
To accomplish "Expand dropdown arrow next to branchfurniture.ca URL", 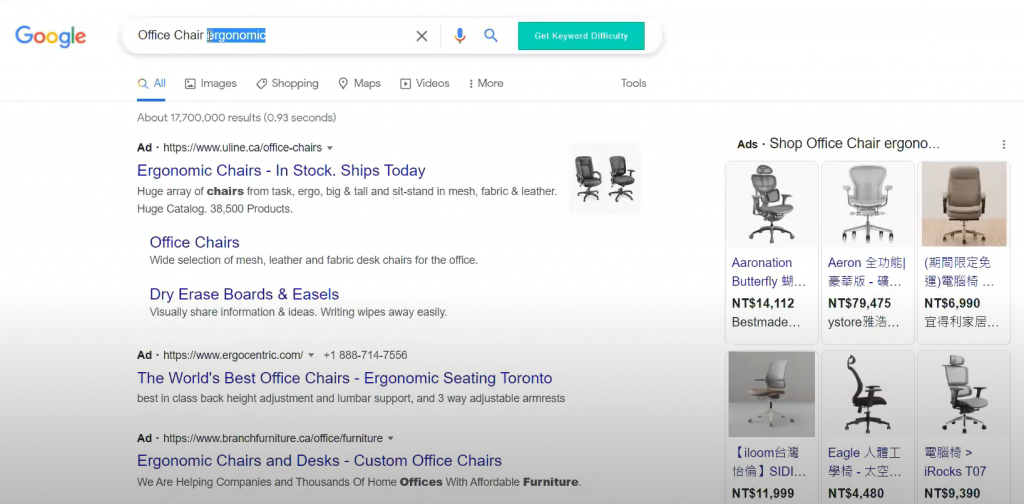I will [390, 438].
